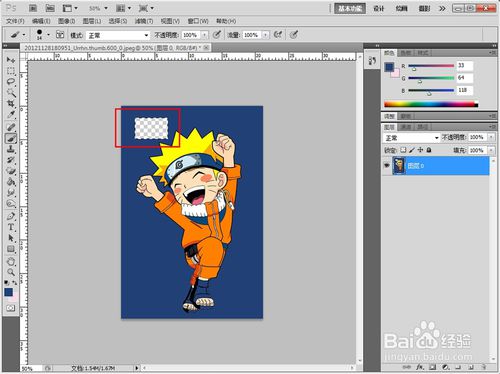Toggle lock position

tap(420, 150)
